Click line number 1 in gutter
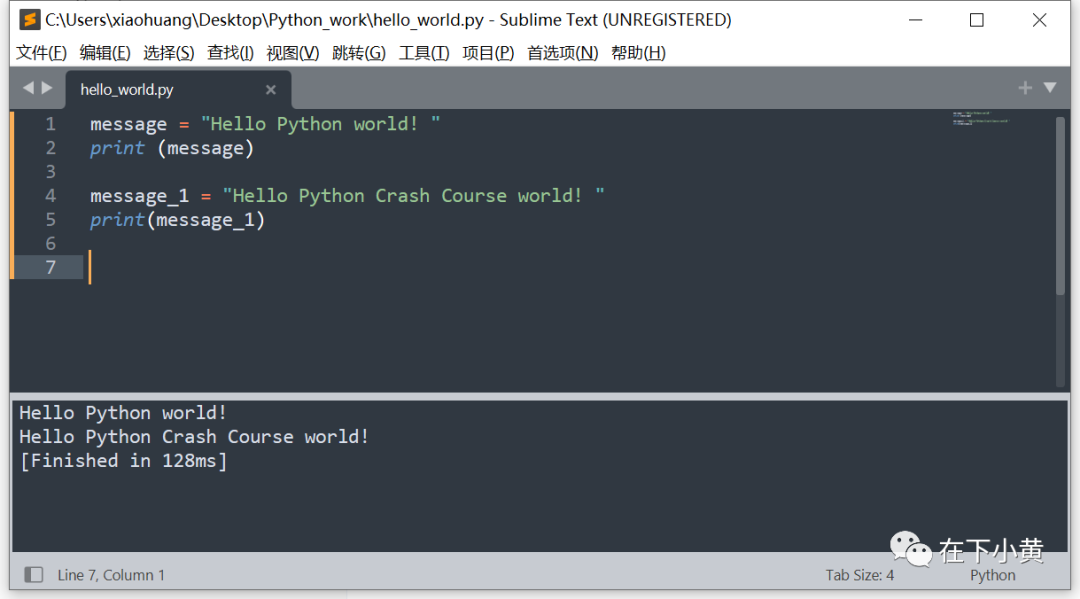Screen dimensions: 1080x599 (50, 124)
